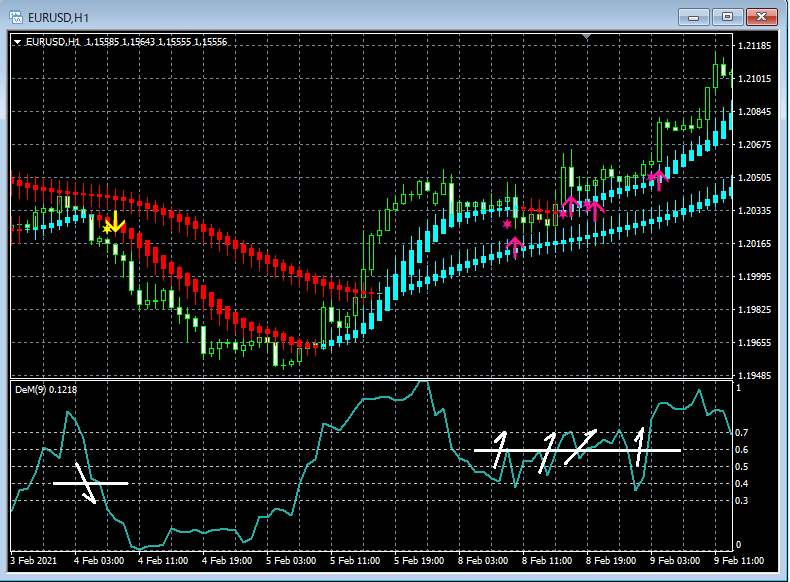This screenshot has height=582, width=790.
Task: Click the chart shift marker triangle
Action: (586, 37)
